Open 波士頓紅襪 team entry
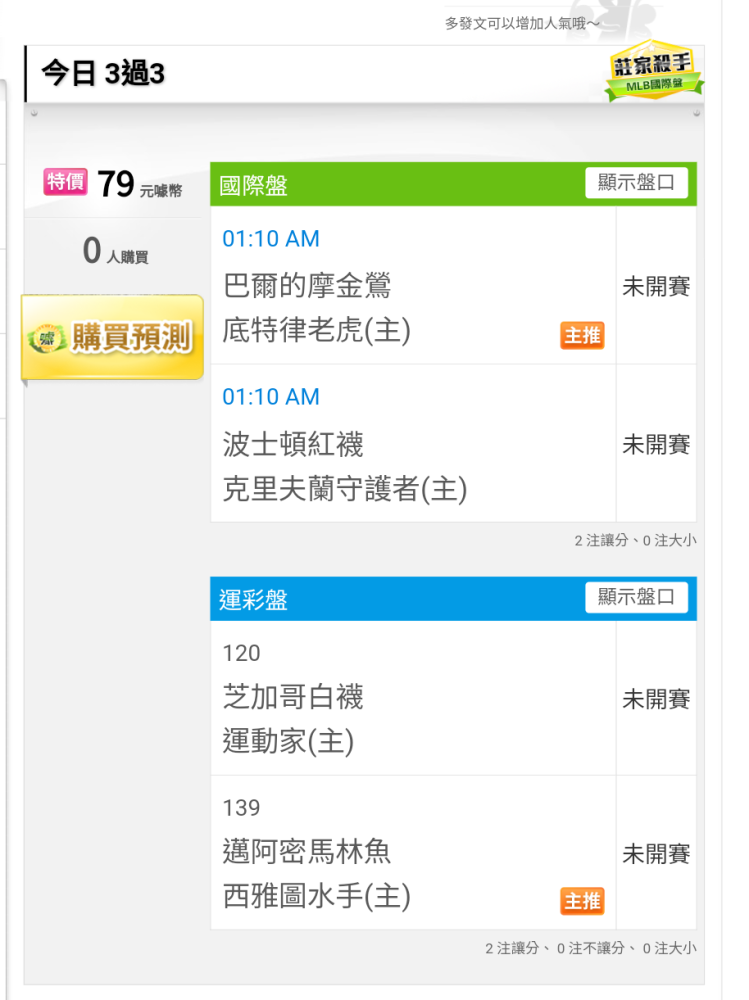 click(293, 444)
